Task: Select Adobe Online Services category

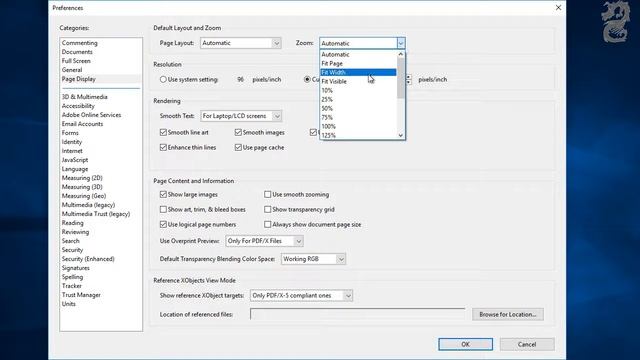Action: tap(91, 115)
